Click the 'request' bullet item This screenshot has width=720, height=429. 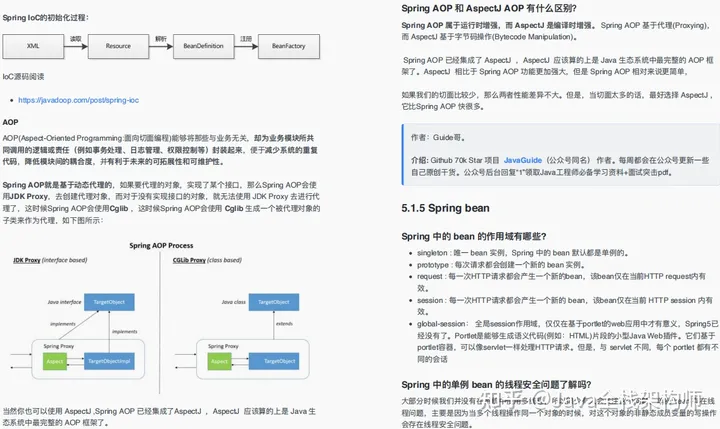pos(561,282)
